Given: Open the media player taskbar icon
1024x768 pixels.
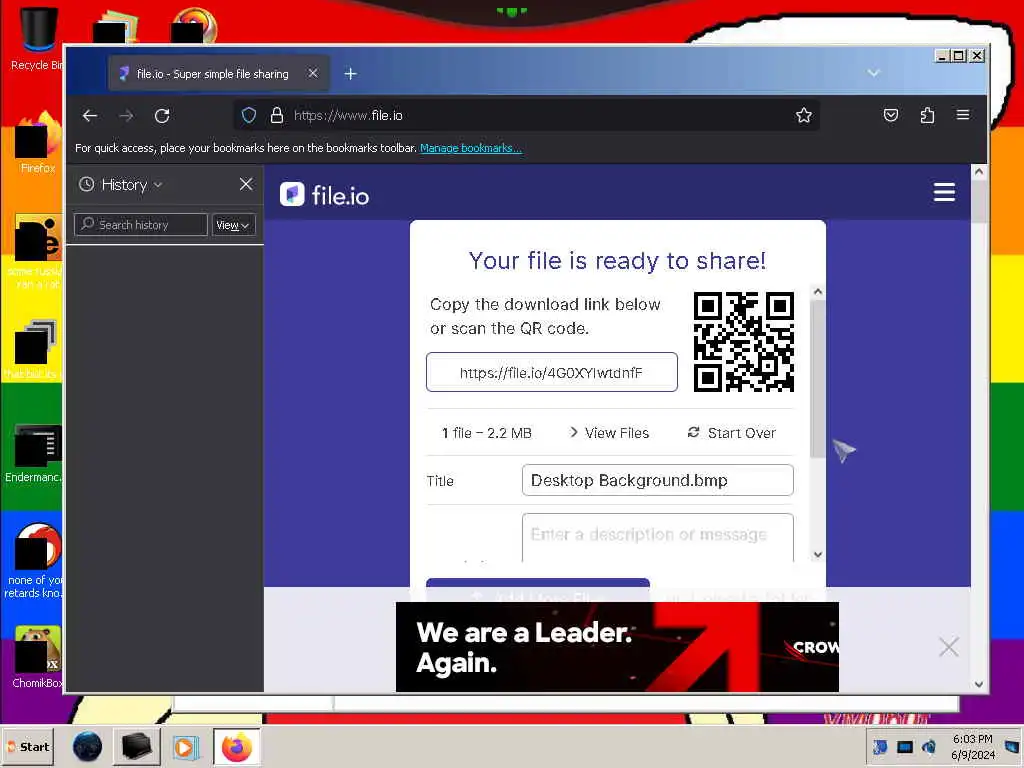Looking at the screenshot, I should pyautogui.click(x=185, y=747).
